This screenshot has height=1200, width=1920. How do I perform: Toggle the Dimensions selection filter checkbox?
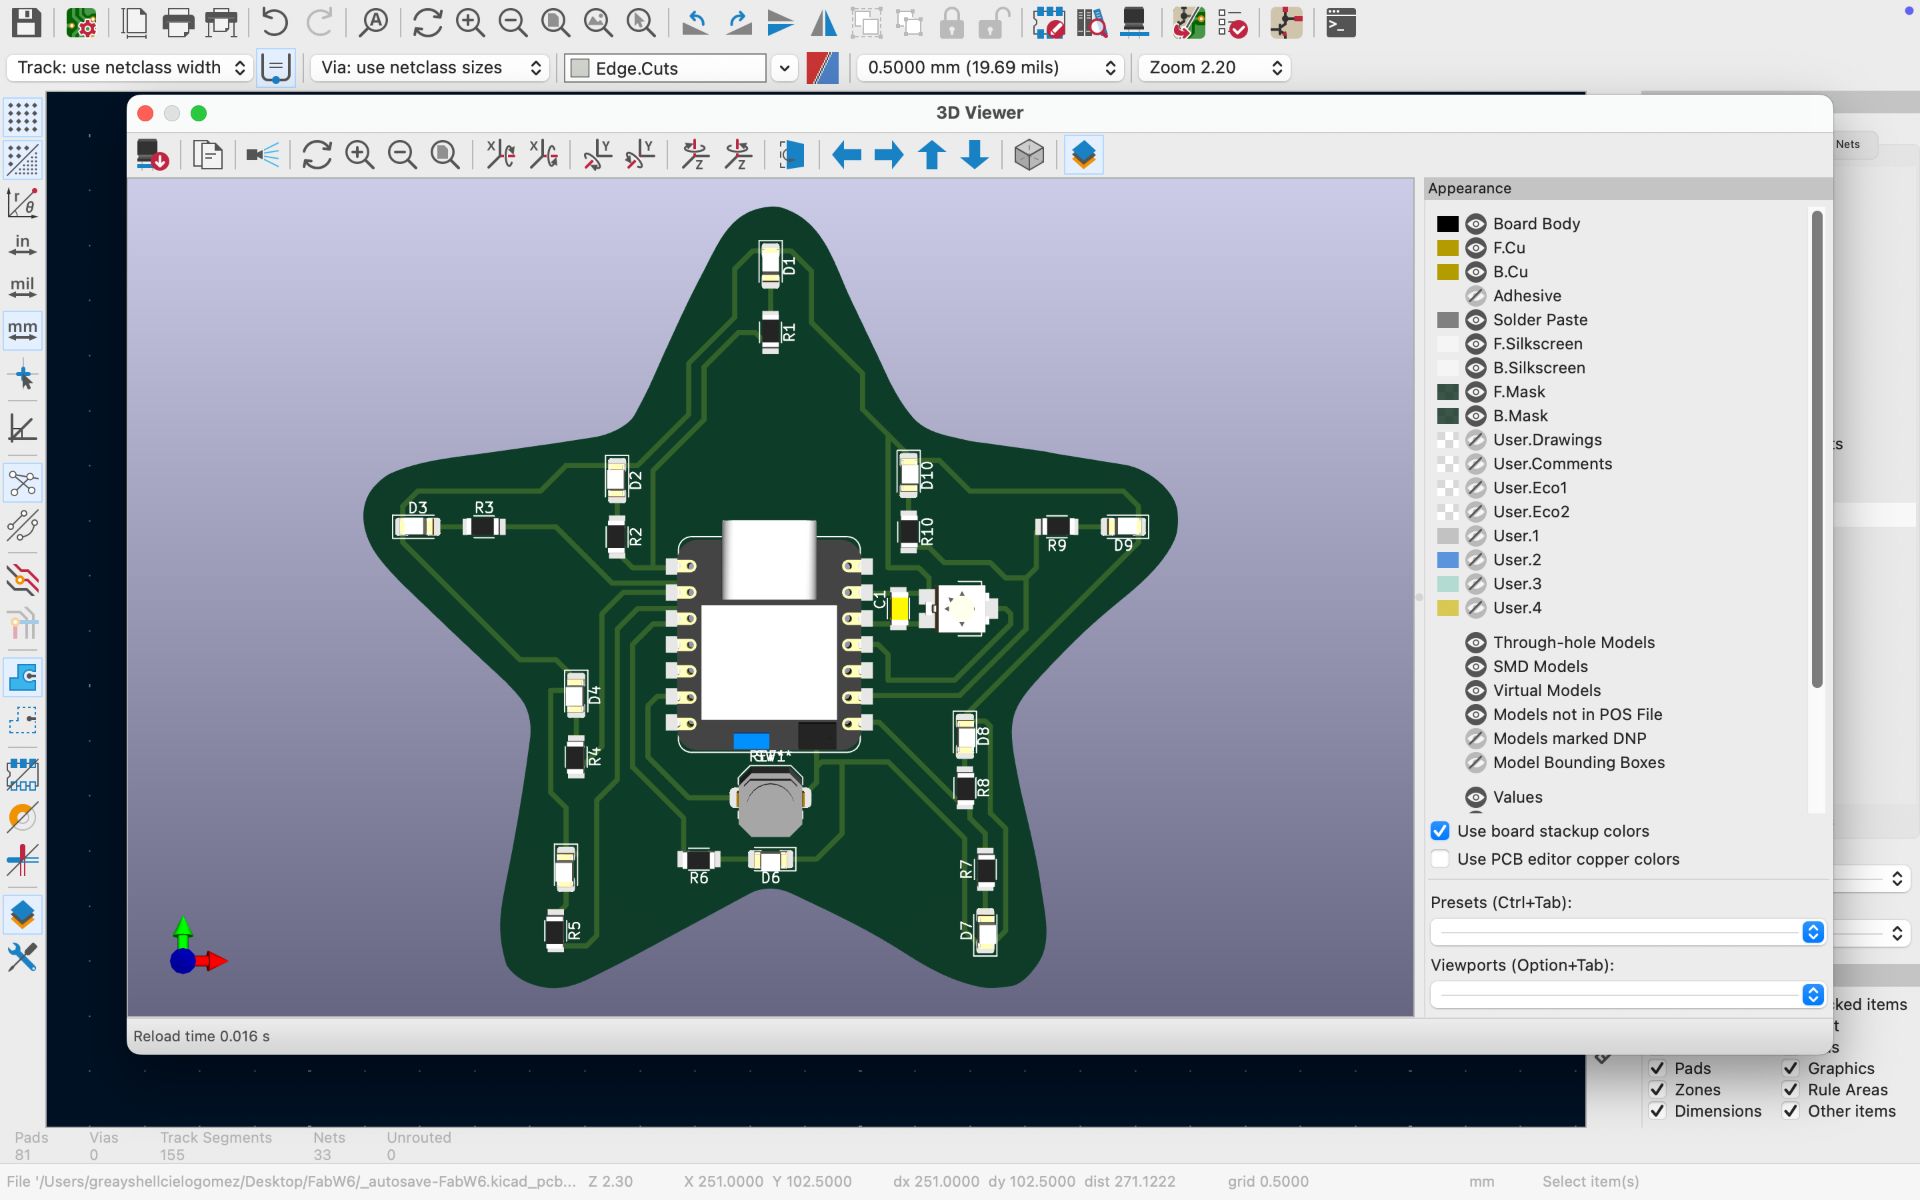pyautogui.click(x=1657, y=1111)
